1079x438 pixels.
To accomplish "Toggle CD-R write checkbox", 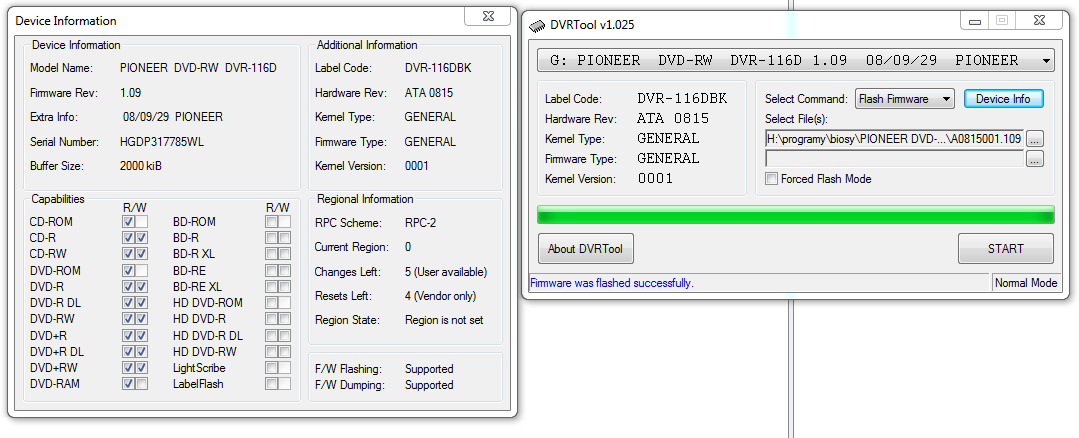I will click(141, 238).
